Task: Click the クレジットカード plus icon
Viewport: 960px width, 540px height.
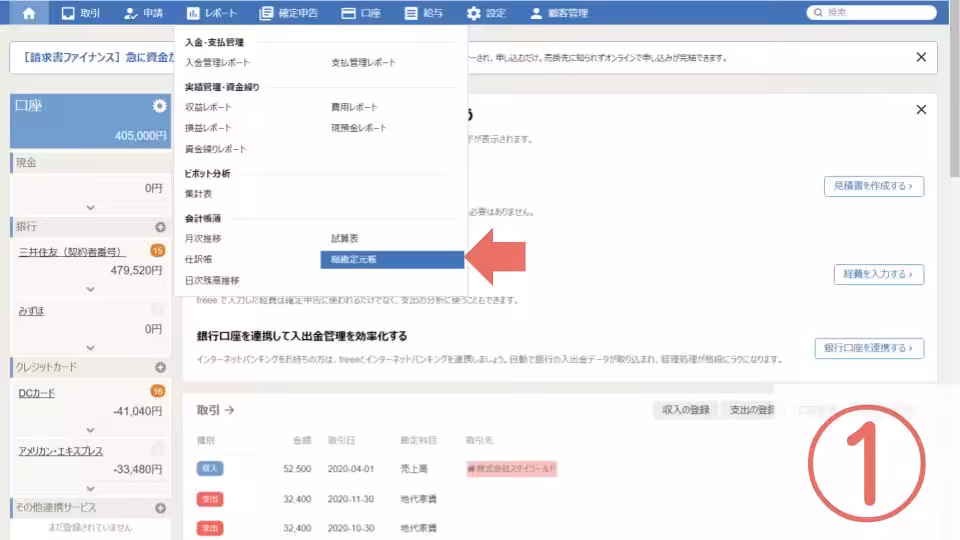Action: [x=160, y=367]
